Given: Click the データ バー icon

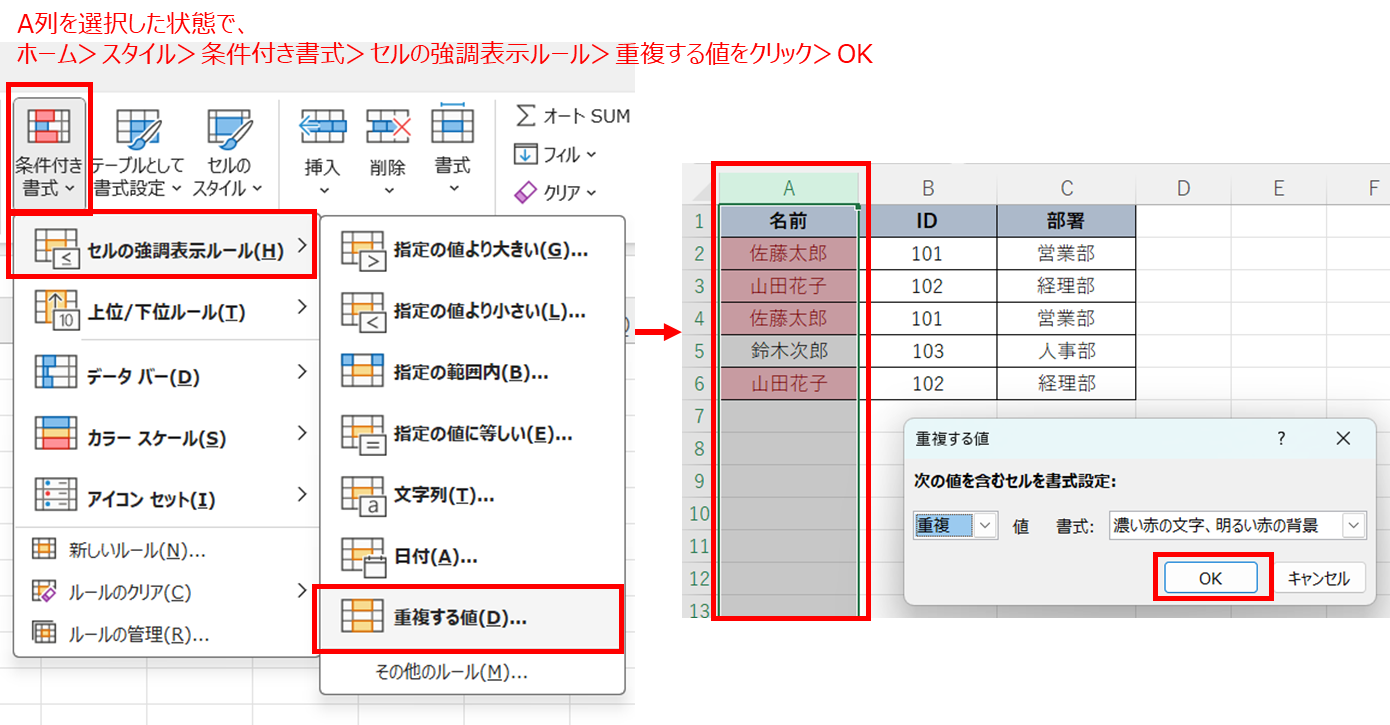Looking at the screenshot, I should (56, 373).
